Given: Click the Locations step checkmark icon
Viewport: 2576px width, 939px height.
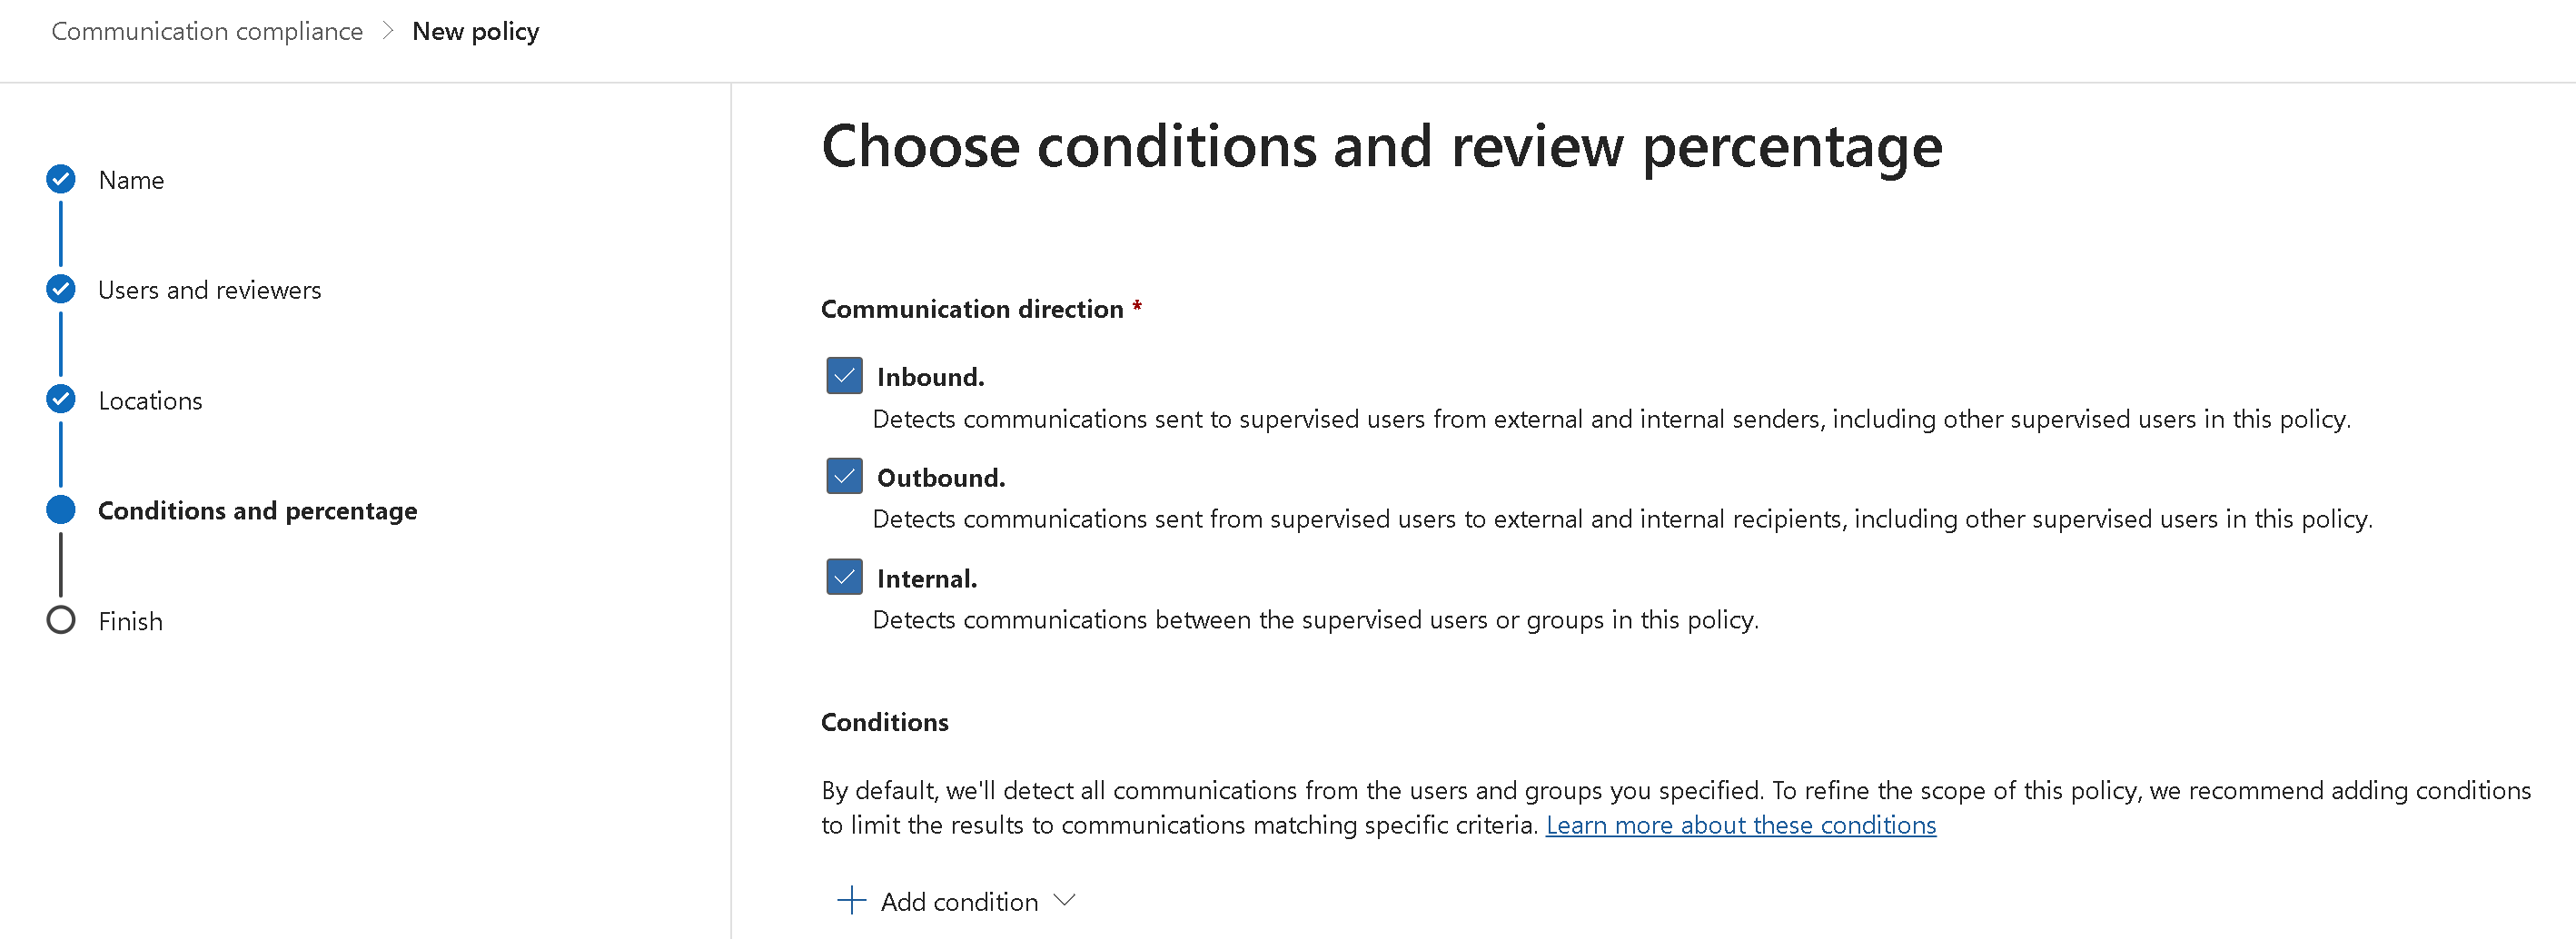Looking at the screenshot, I should click(x=61, y=400).
